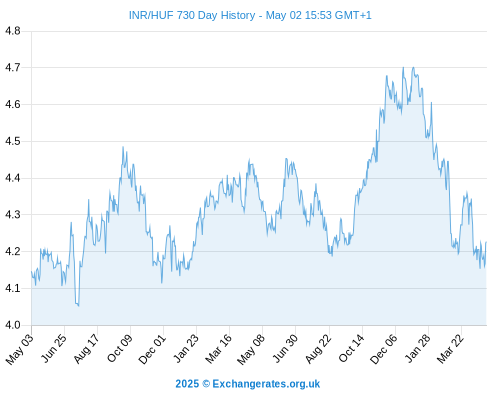
Task: Click the Aug 17 date tick label
Action: pos(87,348)
